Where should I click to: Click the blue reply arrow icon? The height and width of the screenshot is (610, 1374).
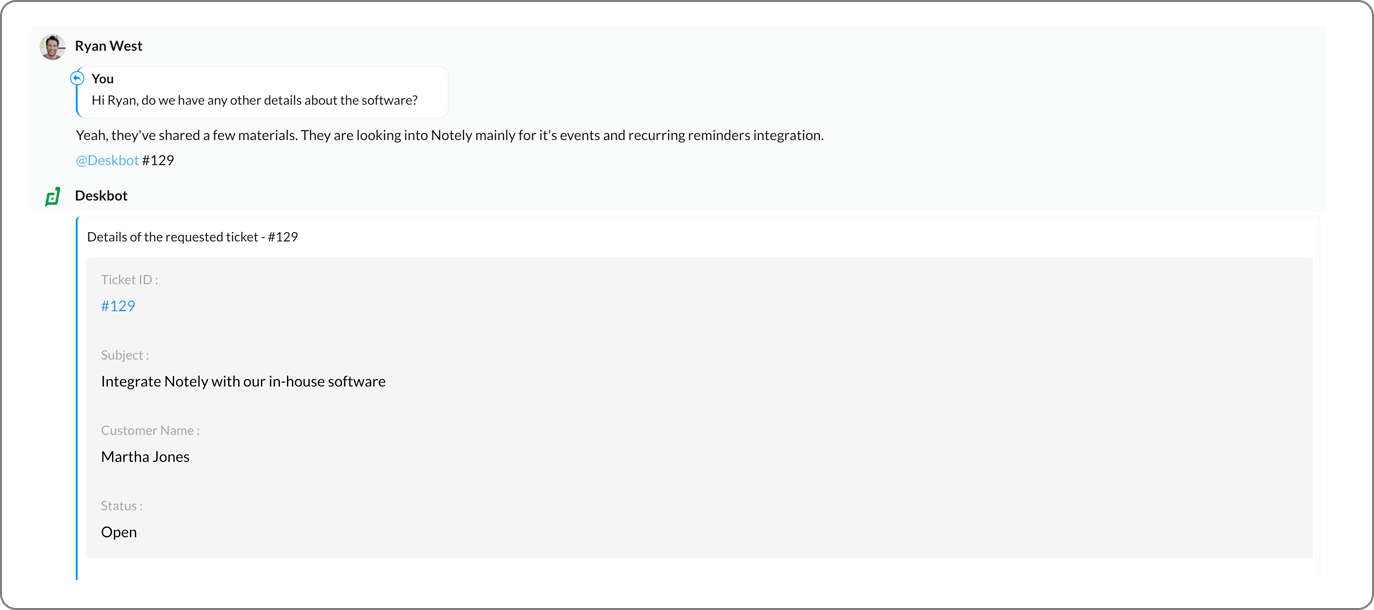77,78
